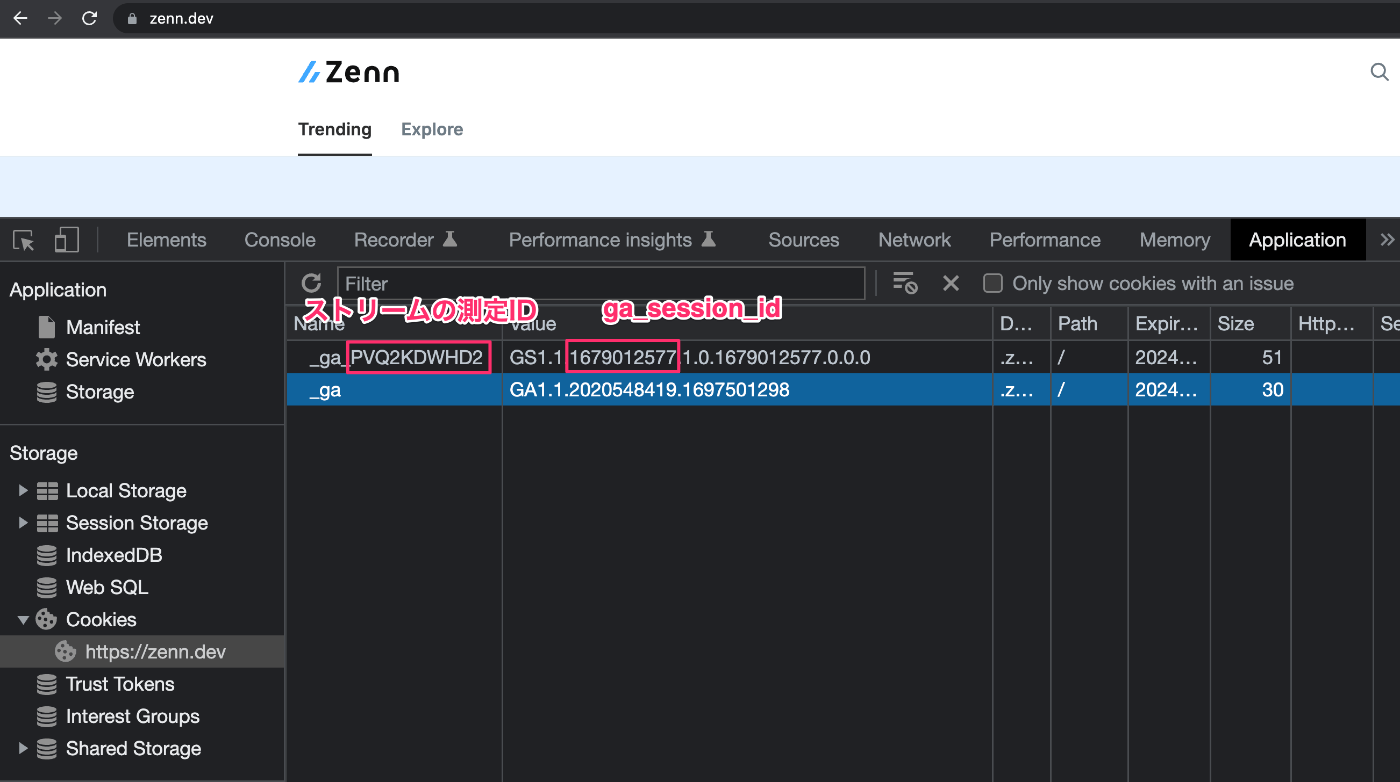The height and width of the screenshot is (782, 1400).
Task: Switch to Performance insights tab
Action: tap(612, 240)
